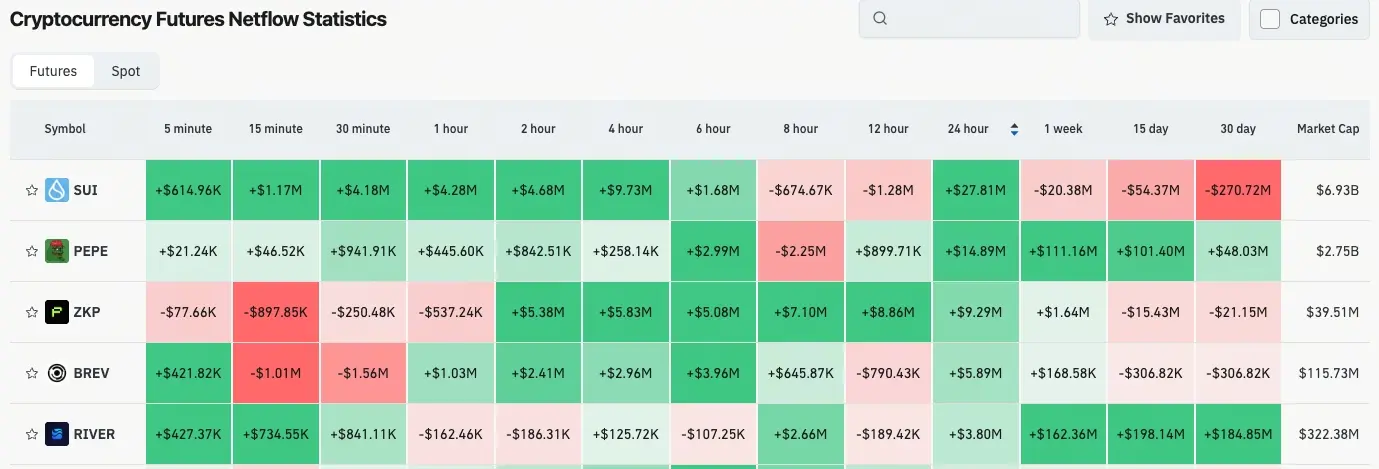This screenshot has height=469, width=1379.
Task: Open the BREV symbol link
Action: tap(92, 373)
